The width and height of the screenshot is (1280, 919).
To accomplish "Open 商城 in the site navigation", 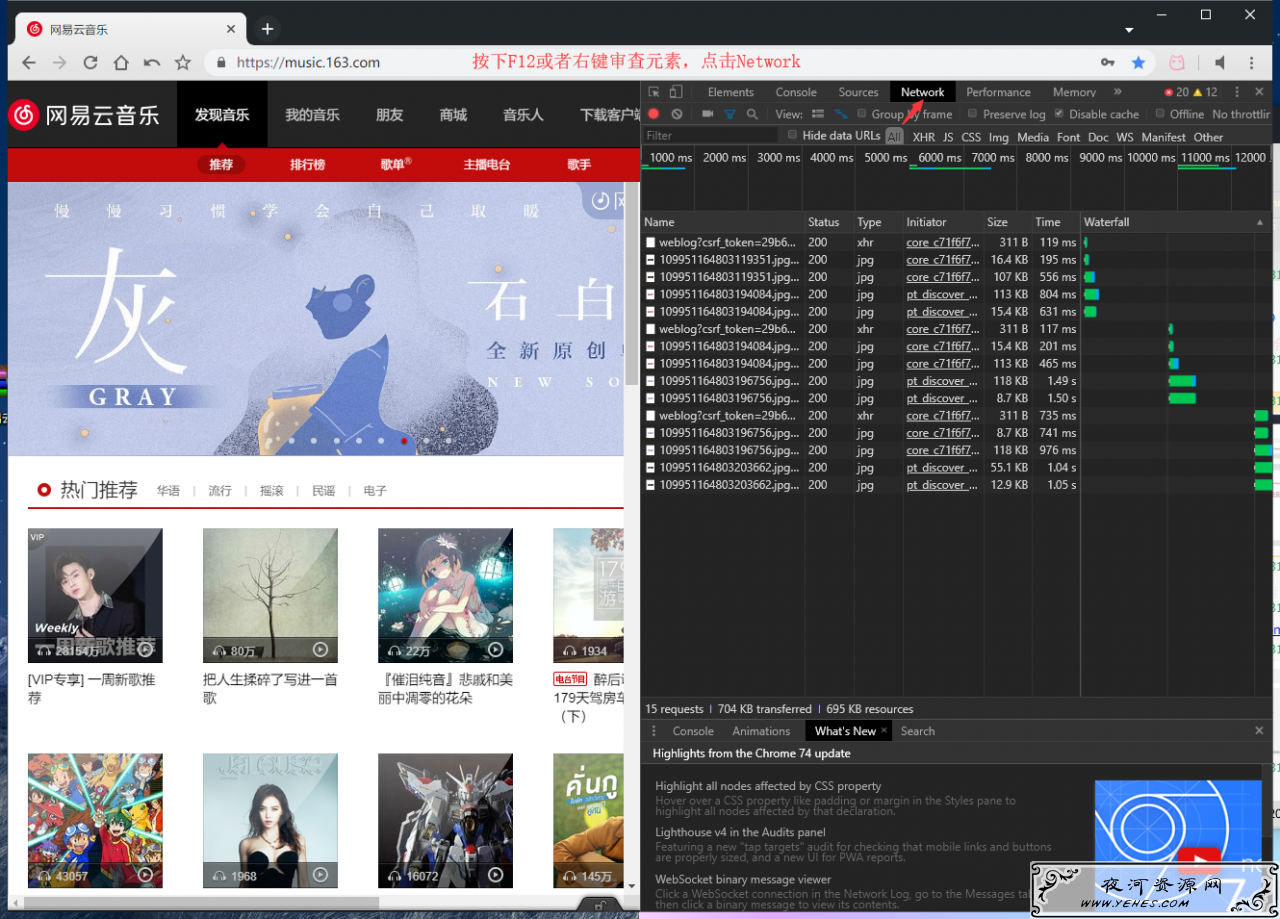I will (x=453, y=115).
